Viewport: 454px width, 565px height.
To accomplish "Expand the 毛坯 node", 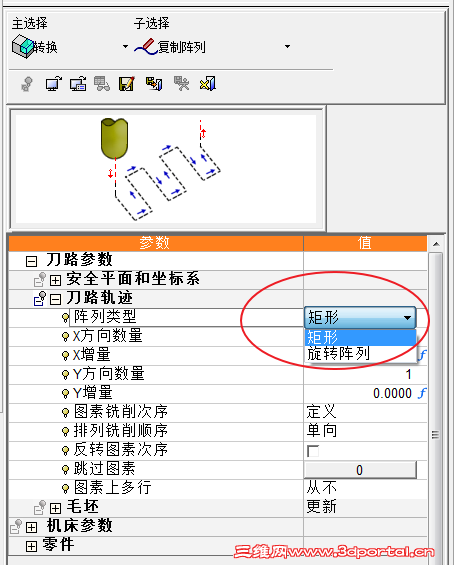I will click(x=55, y=508).
